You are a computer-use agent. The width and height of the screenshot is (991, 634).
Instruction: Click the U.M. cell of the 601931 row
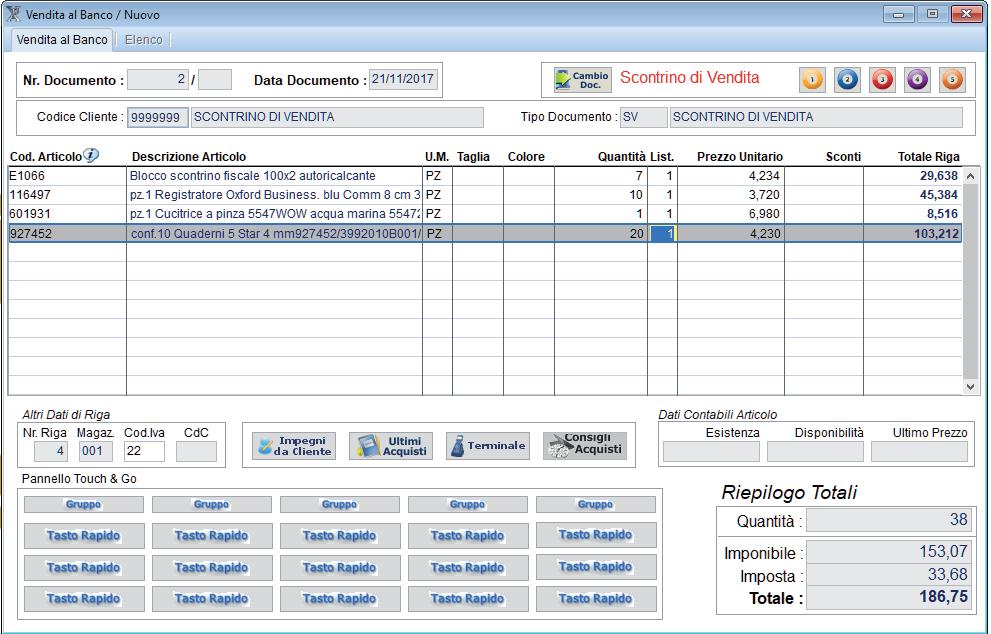pyautogui.click(x=437, y=214)
